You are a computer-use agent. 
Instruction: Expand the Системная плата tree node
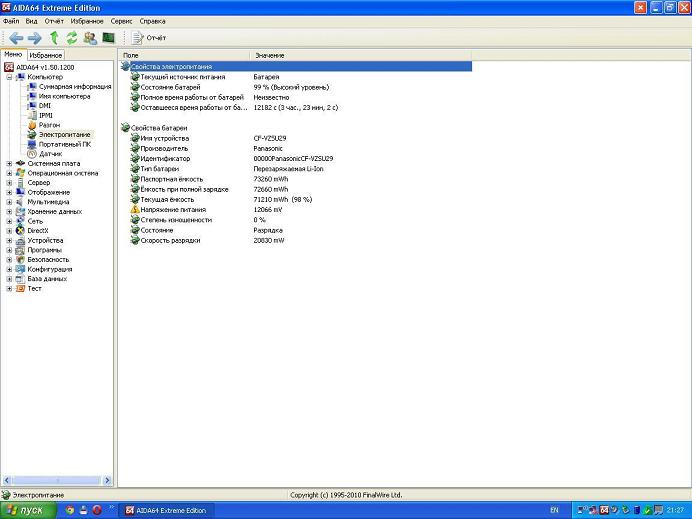pos(10,164)
